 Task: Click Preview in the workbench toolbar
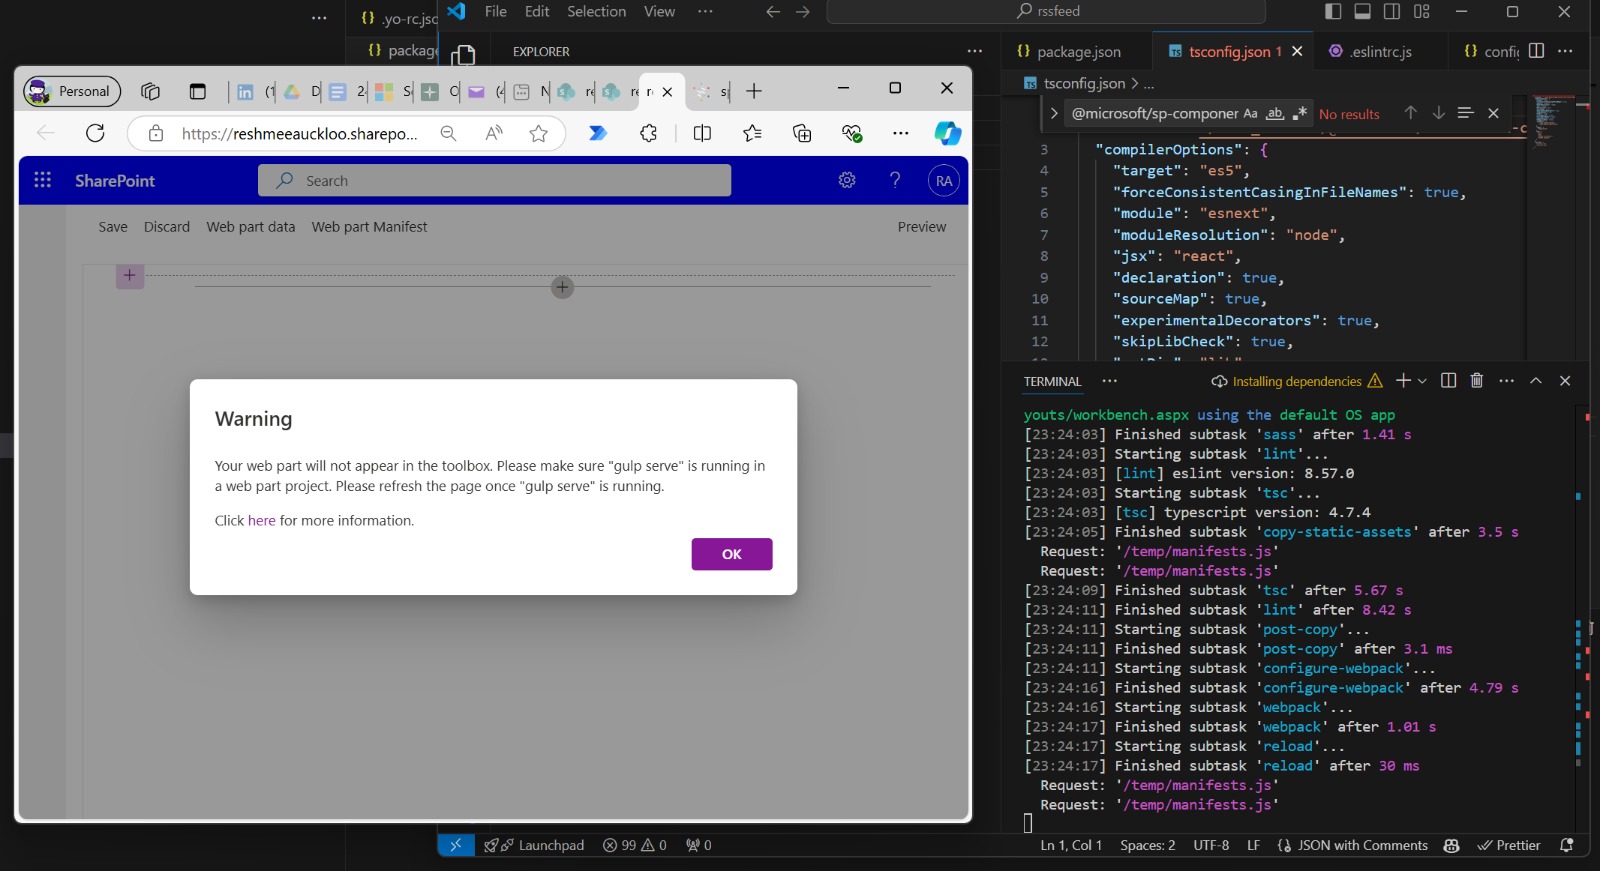(x=922, y=227)
